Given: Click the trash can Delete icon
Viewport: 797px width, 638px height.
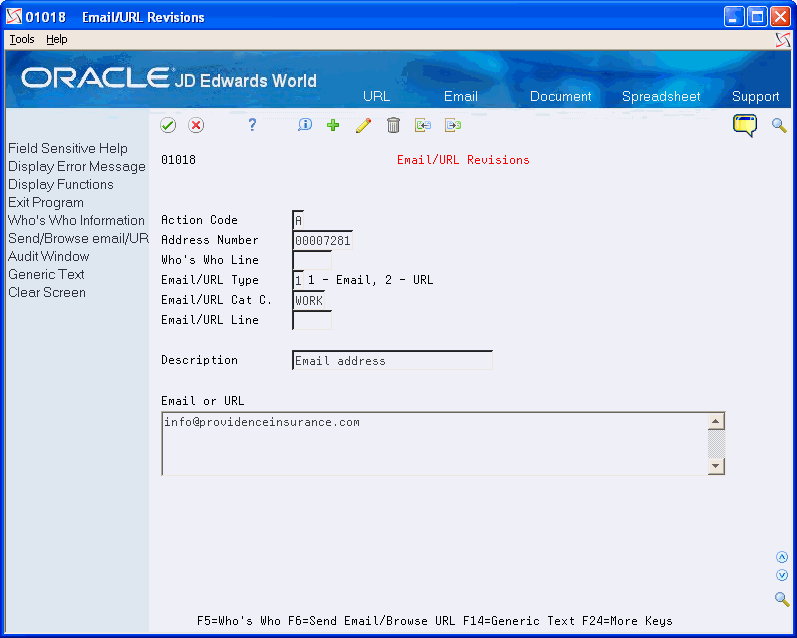Looking at the screenshot, I should coord(393,125).
